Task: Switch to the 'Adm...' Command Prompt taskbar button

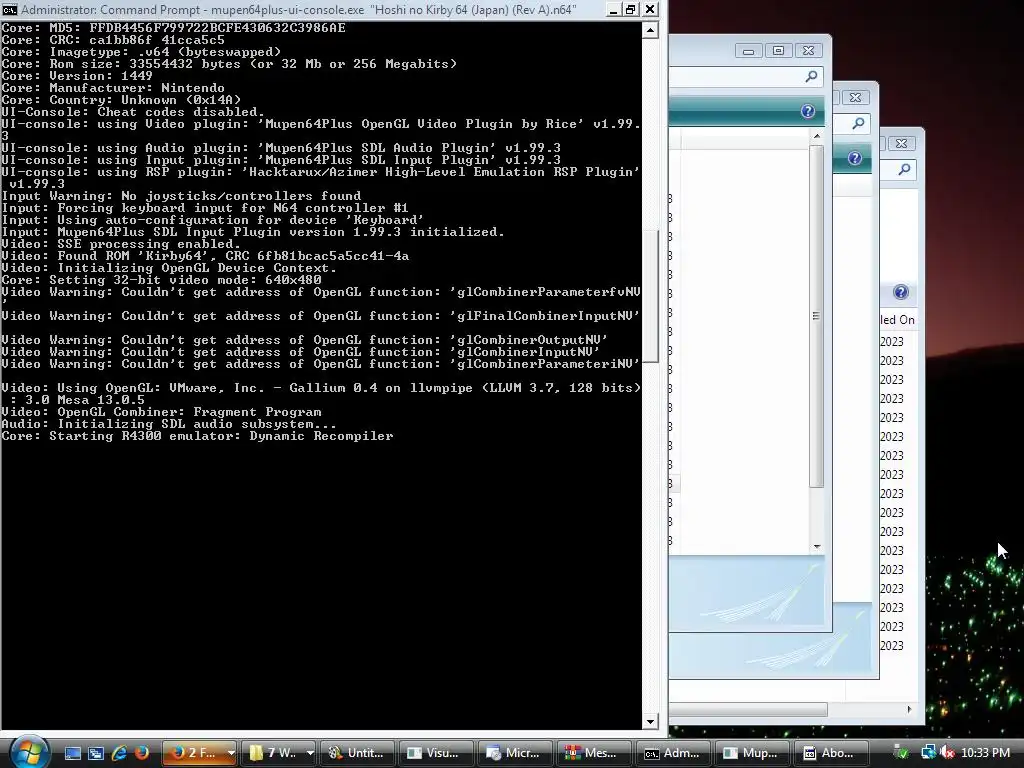Action: coord(674,753)
